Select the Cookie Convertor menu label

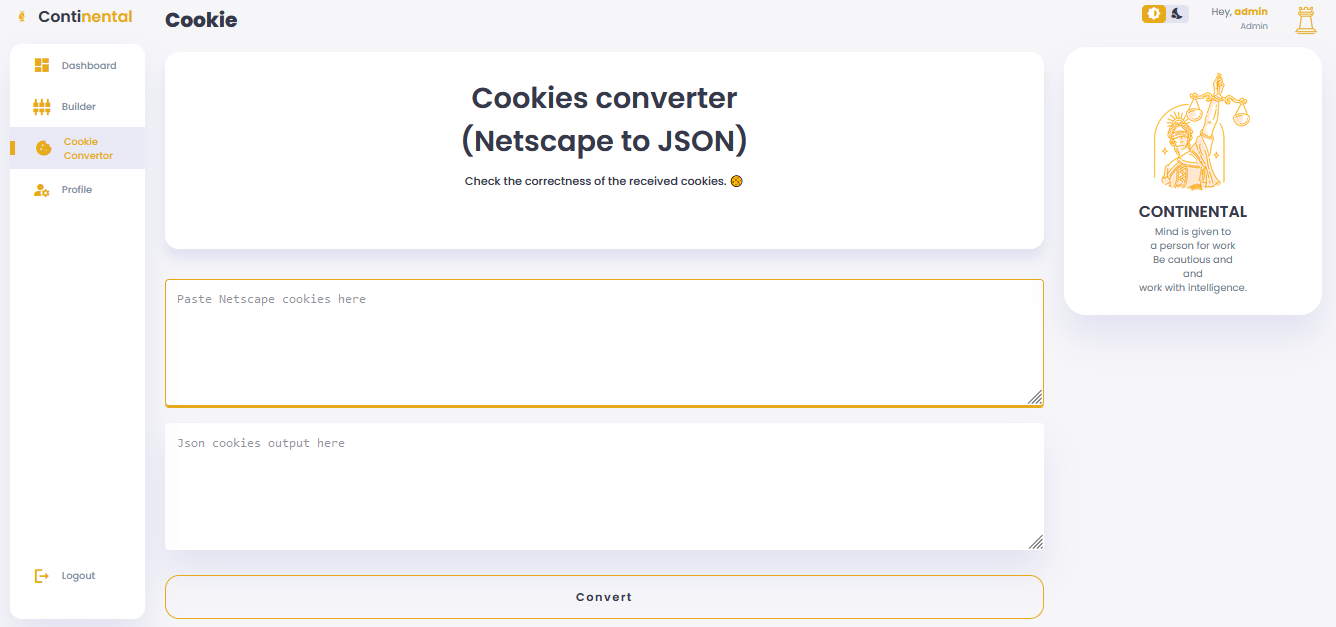[x=88, y=149]
